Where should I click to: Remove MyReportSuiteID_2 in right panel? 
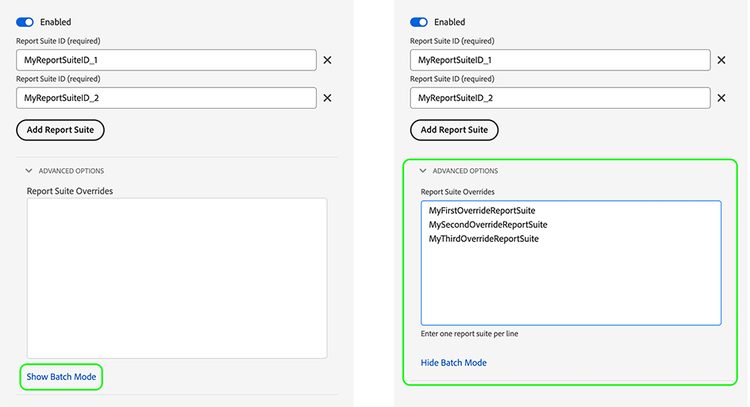(x=721, y=98)
